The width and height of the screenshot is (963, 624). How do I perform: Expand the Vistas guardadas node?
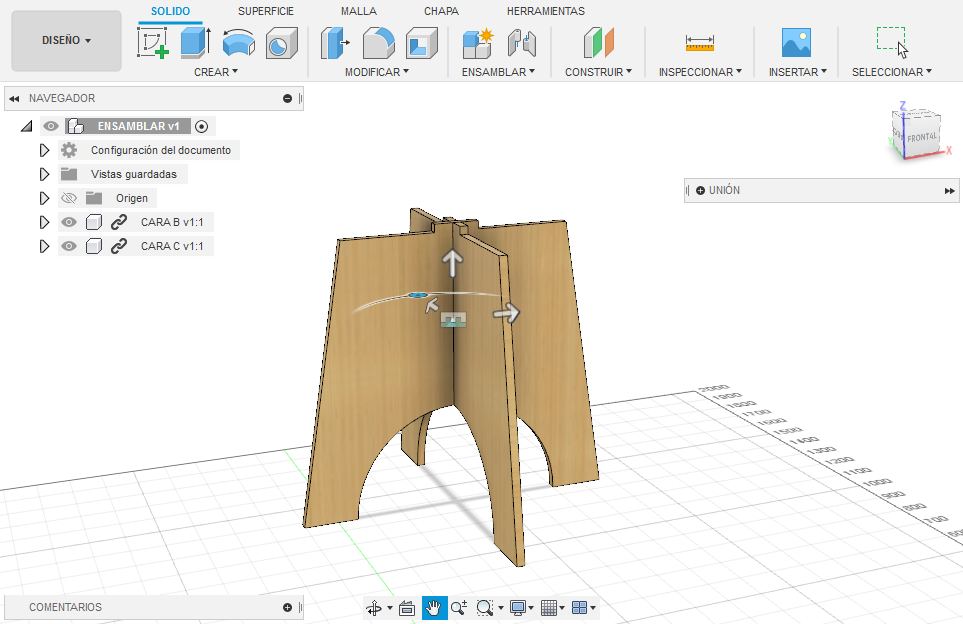coord(44,174)
